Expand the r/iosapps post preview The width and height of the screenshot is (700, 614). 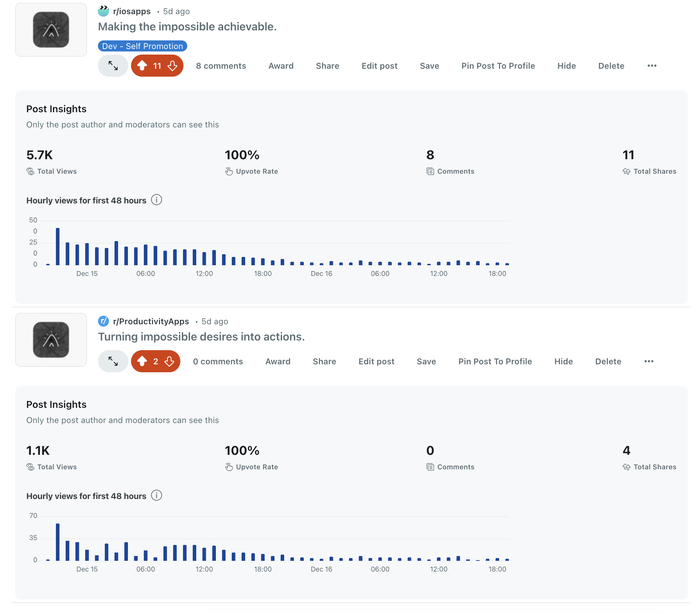113,66
